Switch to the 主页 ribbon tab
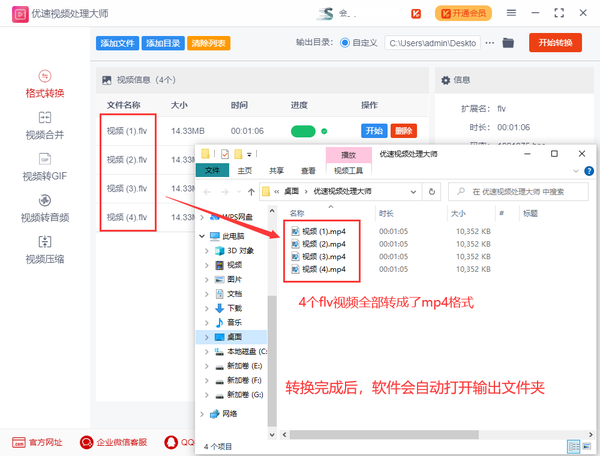This screenshot has height=456, width=600. tap(245, 171)
